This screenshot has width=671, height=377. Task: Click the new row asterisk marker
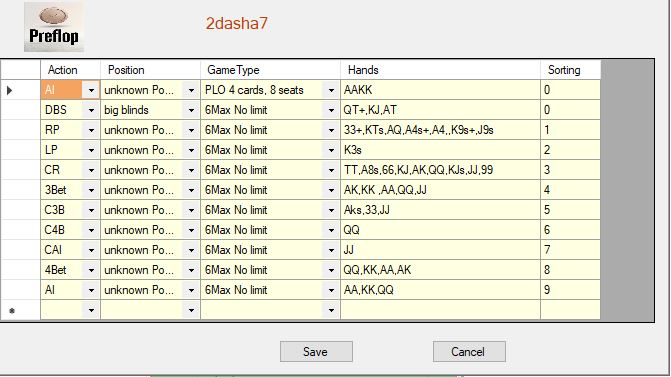pyautogui.click(x=12, y=311)
